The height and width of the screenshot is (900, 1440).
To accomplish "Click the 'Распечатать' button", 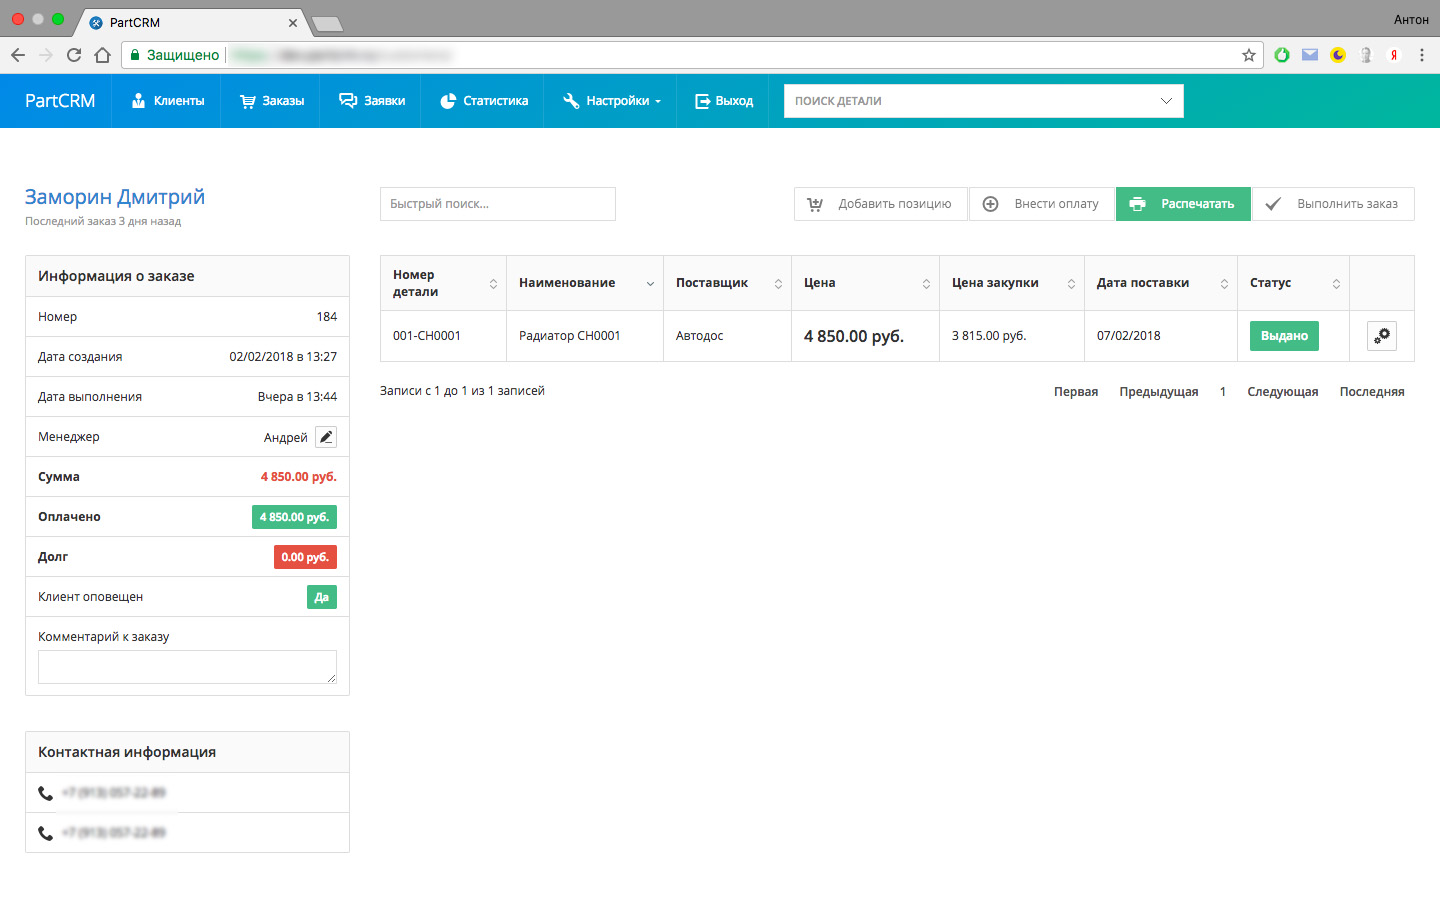I will pos(1183,204).
